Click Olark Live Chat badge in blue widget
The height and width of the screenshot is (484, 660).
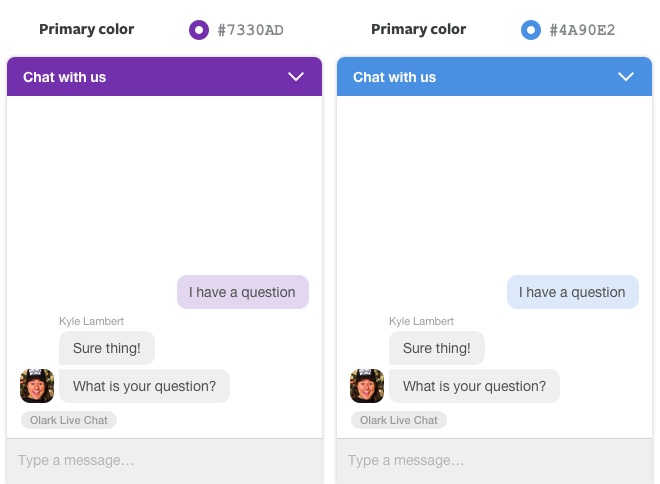coord(398,420)
